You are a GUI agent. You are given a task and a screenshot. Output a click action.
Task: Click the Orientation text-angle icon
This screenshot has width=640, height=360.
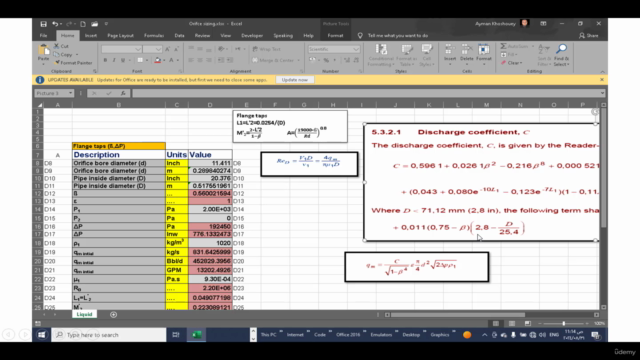pos(222,49)
